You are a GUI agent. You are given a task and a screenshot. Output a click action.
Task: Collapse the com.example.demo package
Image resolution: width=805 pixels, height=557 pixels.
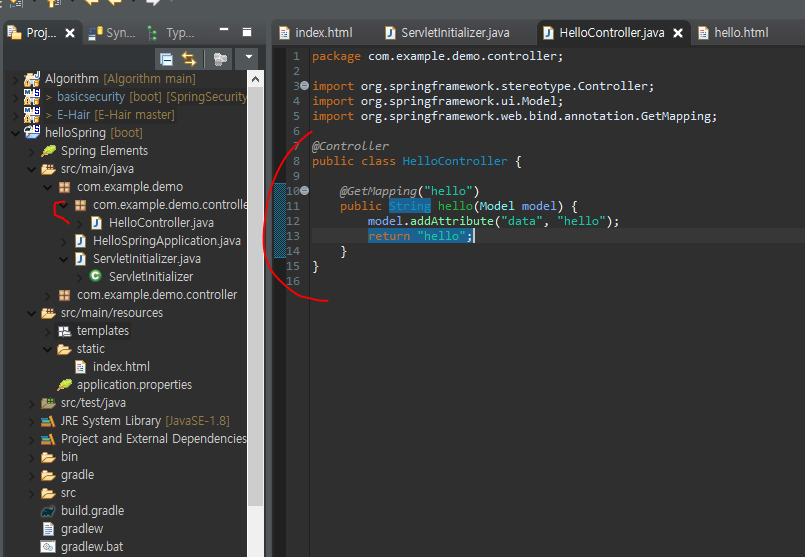pos(47,187)
